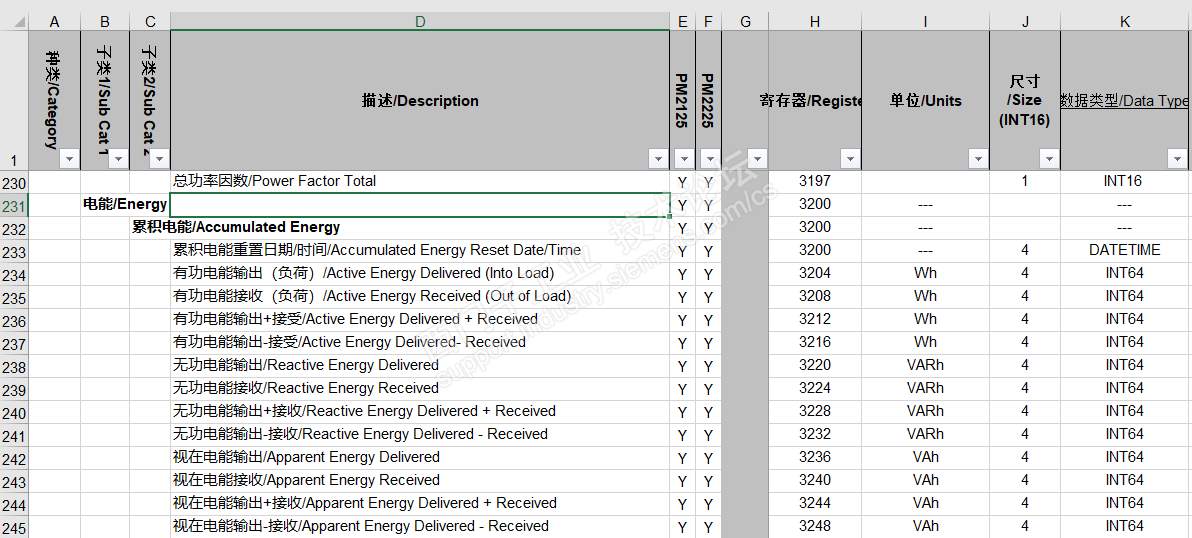Select 无功电能接收/Reactive Energy Received cell
The height and width of the screenshot is (538, 1192).
click(420, 388)
